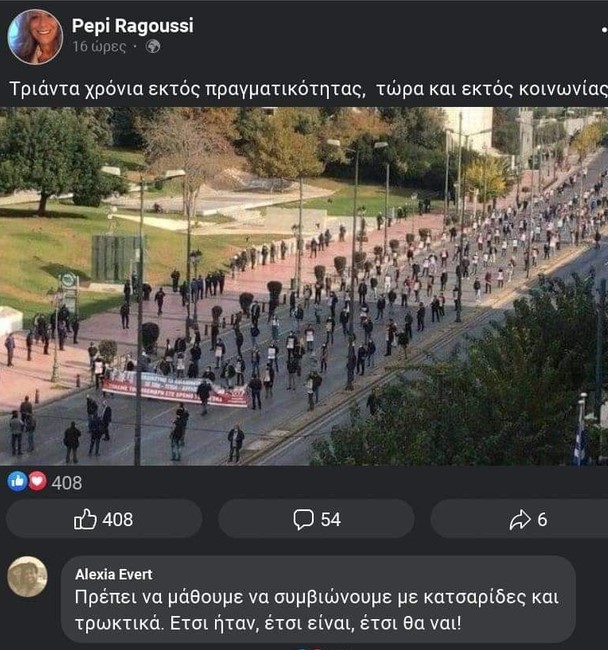Click the banner held in the photo
Viewport: 608px width, 650px height.
tap(175, 390)
